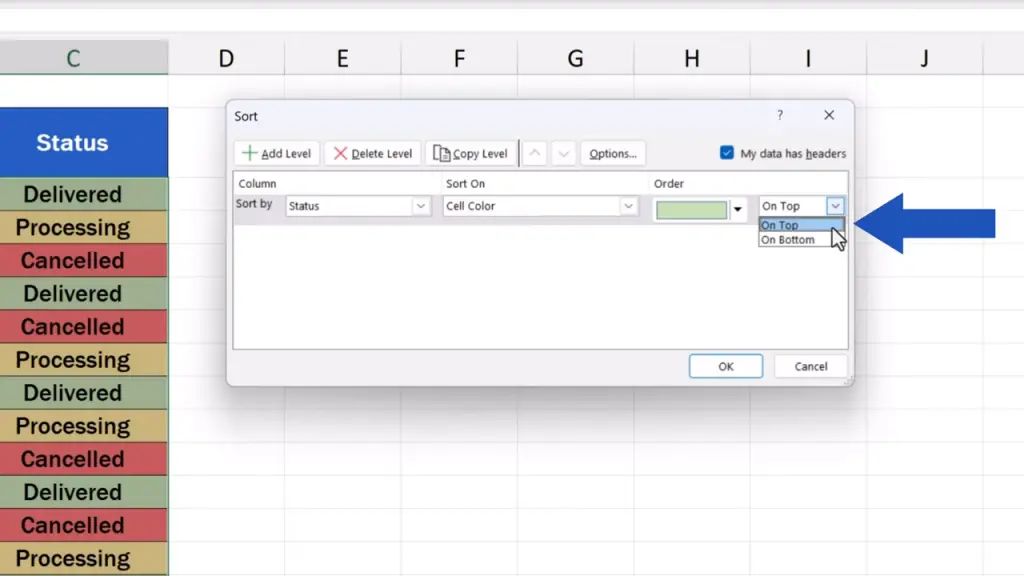Click the Delete Level red X icon
The width and height of the screenshot is (1024, 576).
tap(341, 154)
